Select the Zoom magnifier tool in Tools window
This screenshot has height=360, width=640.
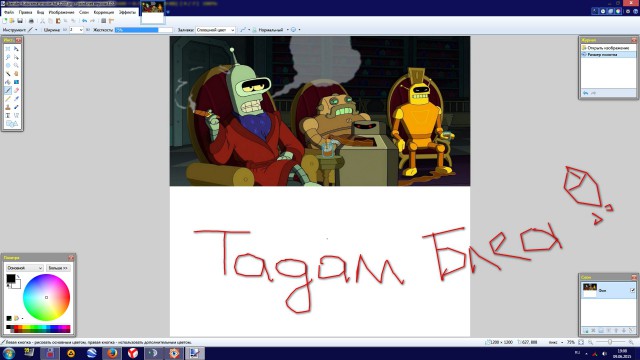[x=16, y=65]
